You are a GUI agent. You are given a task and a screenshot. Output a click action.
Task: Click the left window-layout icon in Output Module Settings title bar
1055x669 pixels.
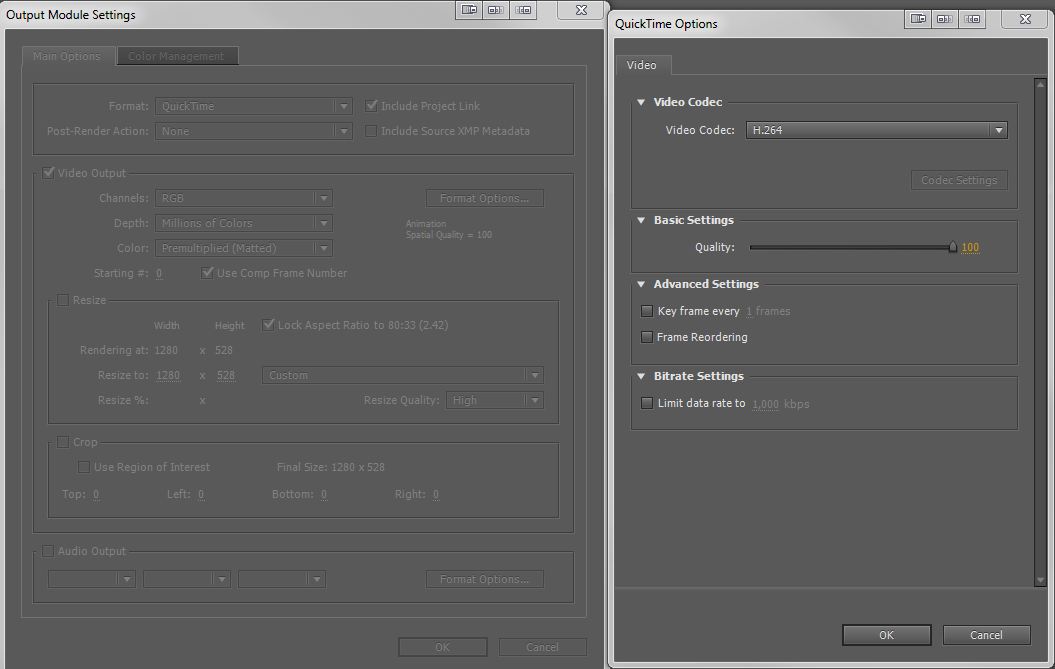pos(467,10)
